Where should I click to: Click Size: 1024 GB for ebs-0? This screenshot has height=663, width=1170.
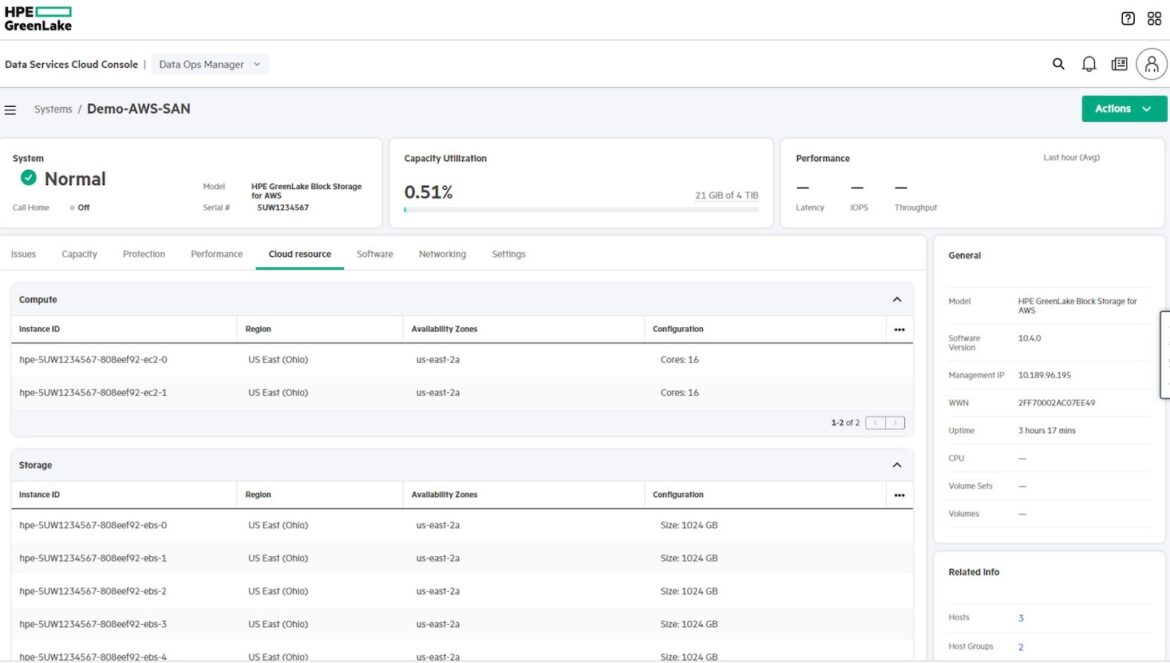689,525
